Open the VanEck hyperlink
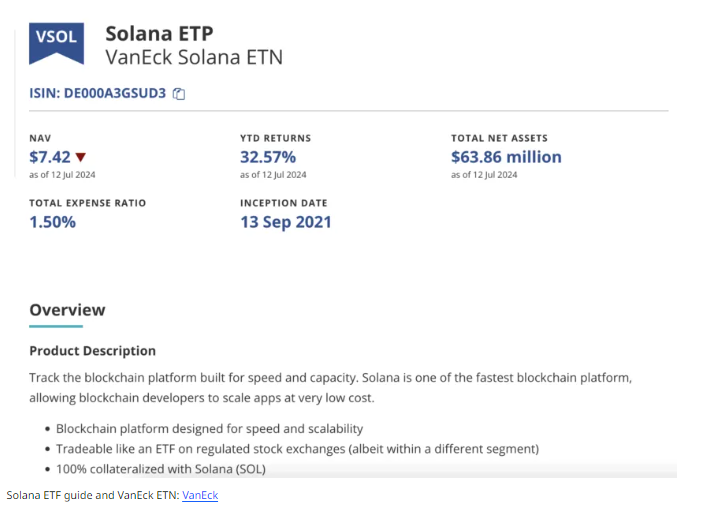Viewport: 705px width, 506px height. pyautogui.click(x=200, y=495)
